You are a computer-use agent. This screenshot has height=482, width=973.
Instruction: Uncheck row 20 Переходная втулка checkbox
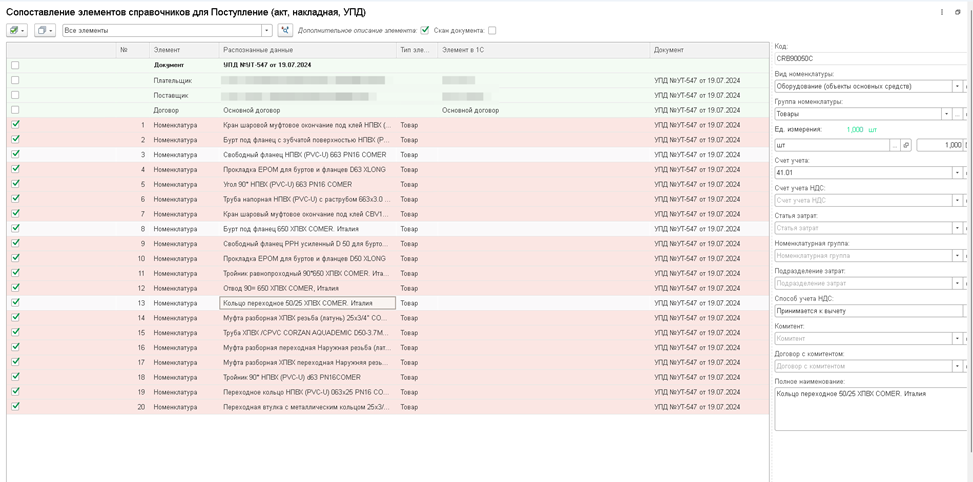(16, 406)
